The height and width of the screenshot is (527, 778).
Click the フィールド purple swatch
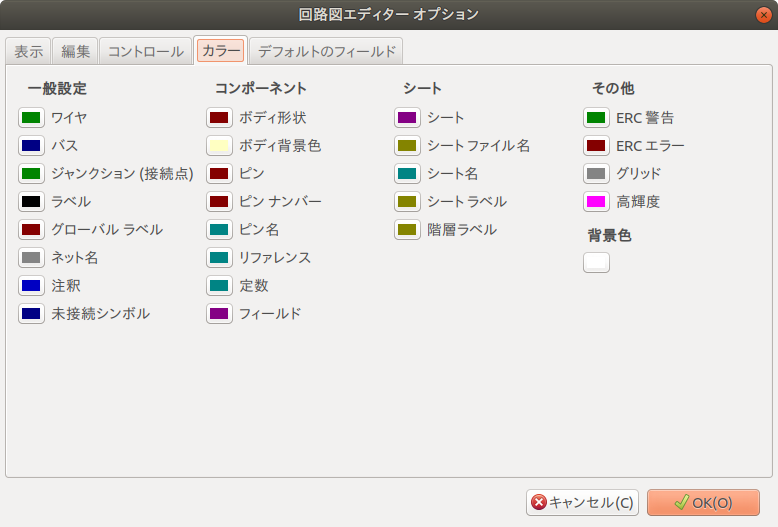(219, 314)
